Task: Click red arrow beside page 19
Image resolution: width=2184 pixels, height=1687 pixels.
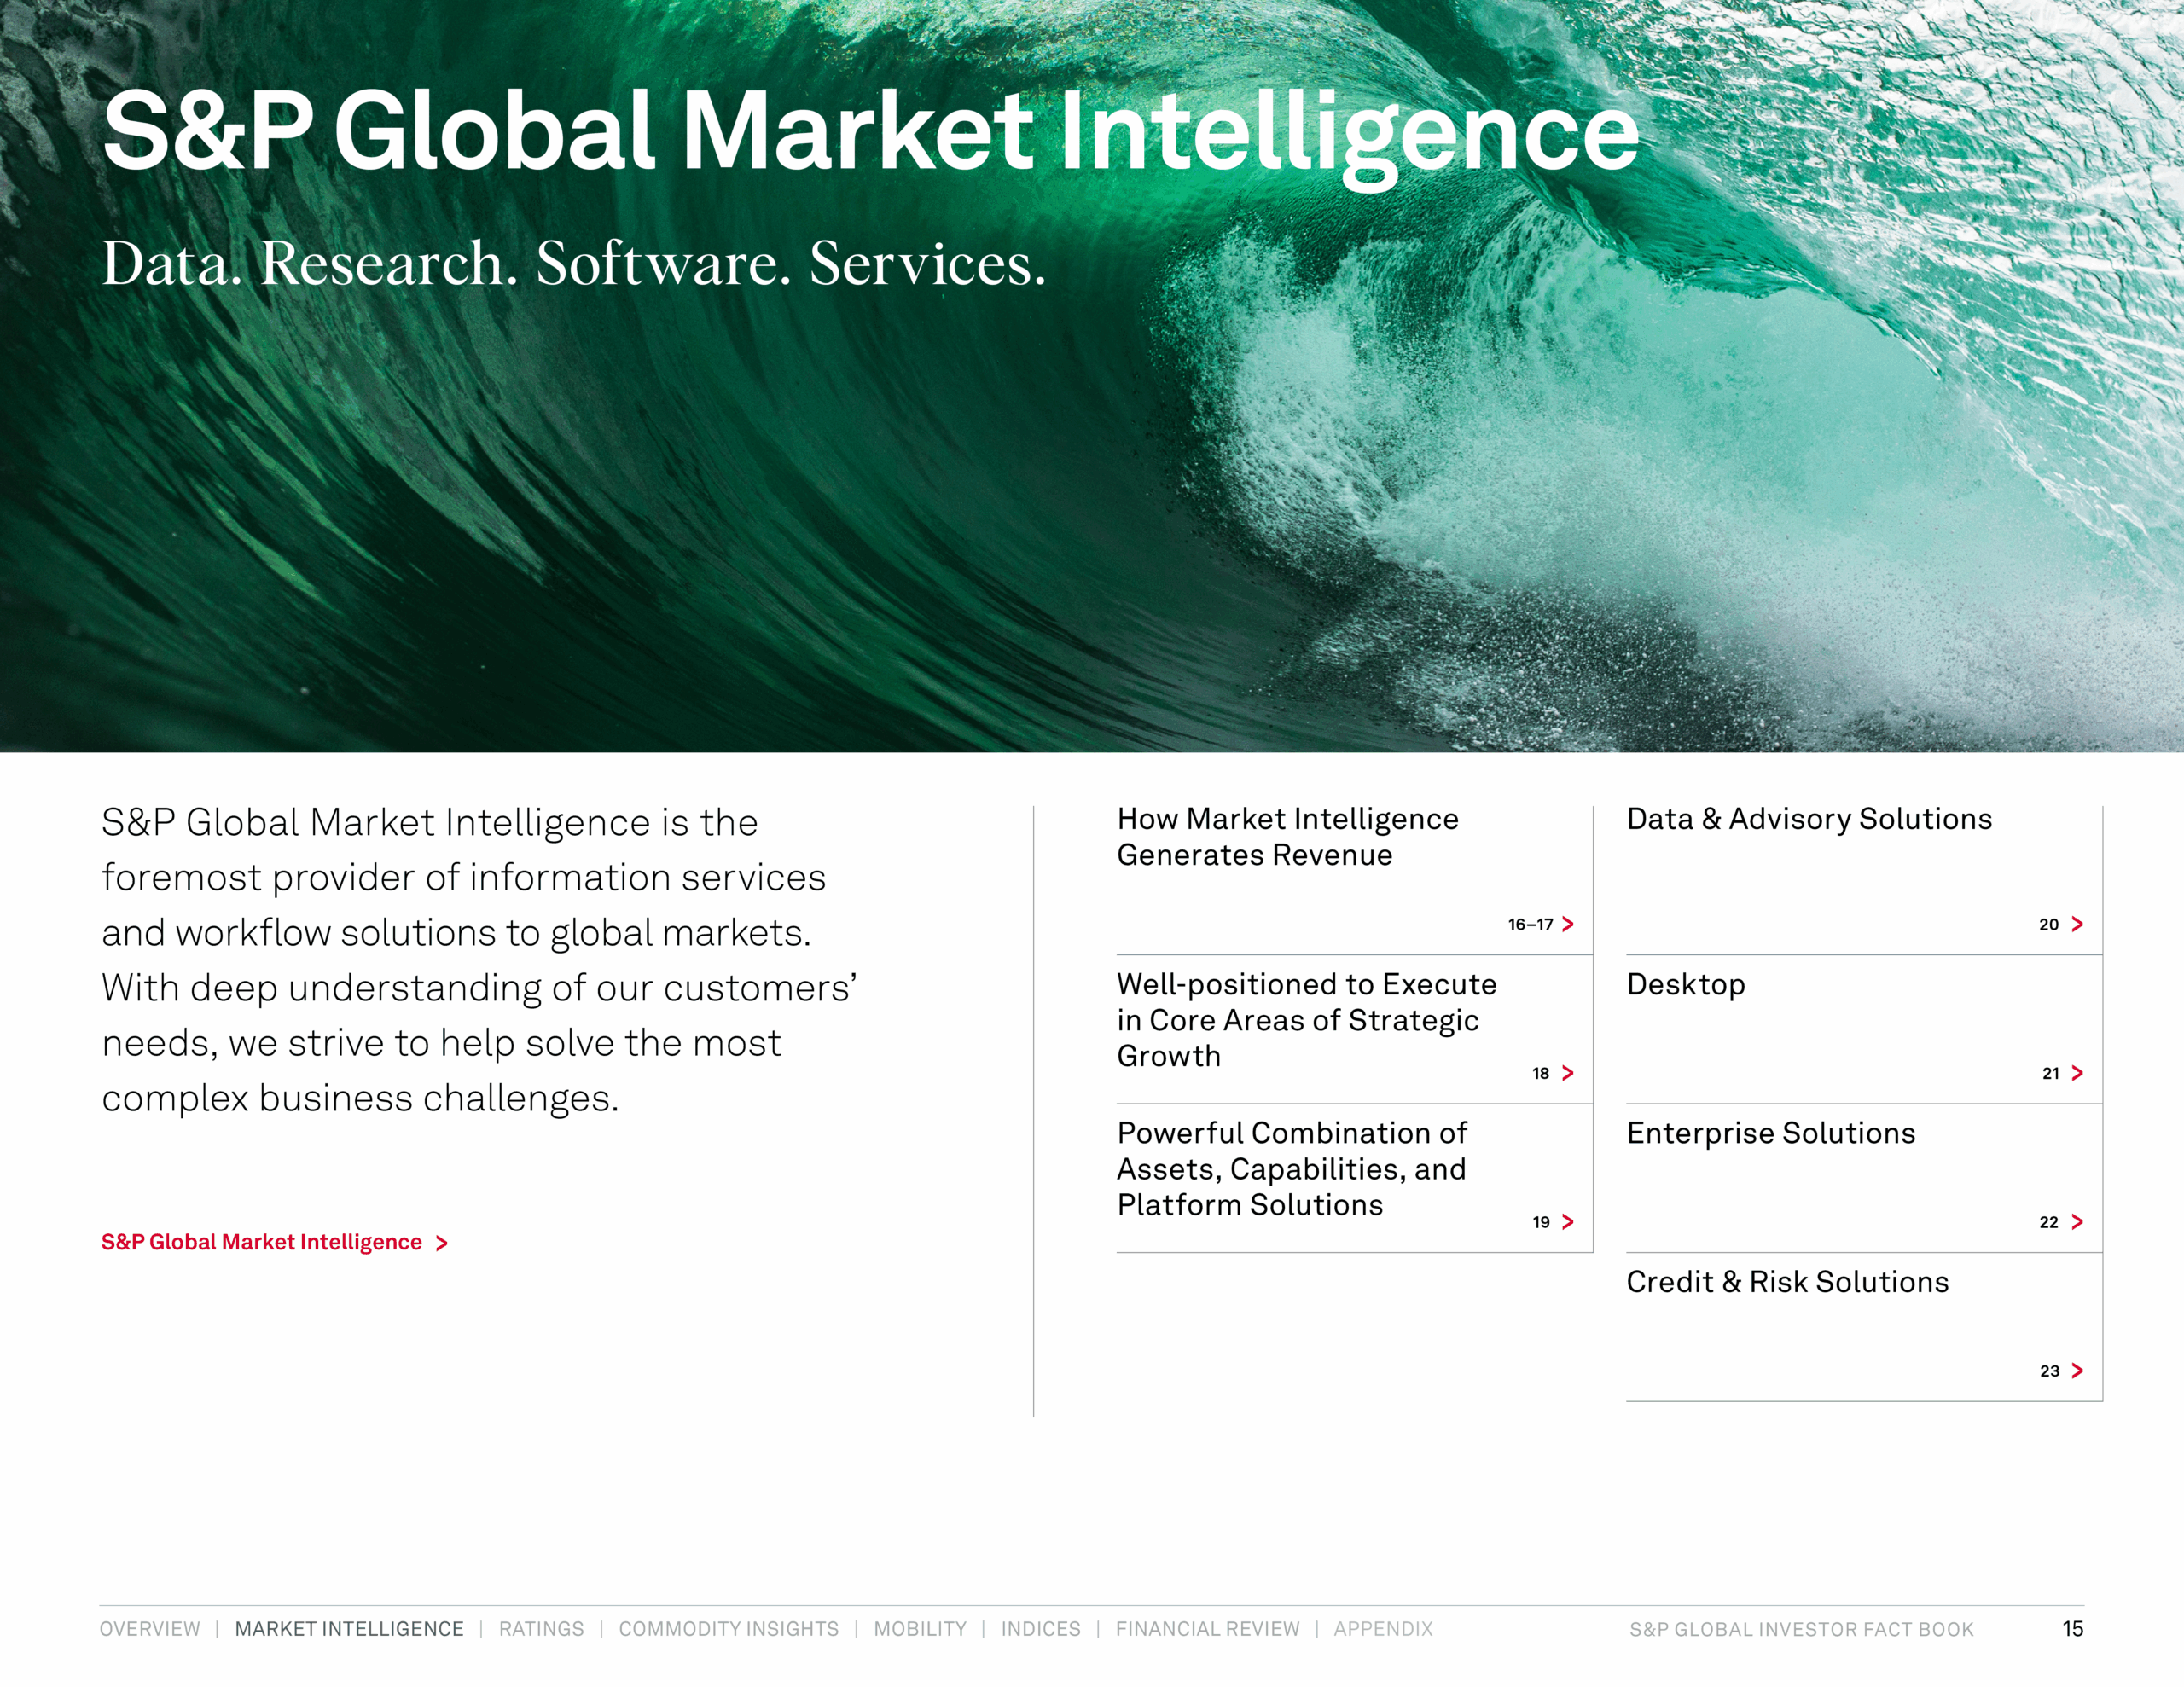Action: coord(1568,1222)
